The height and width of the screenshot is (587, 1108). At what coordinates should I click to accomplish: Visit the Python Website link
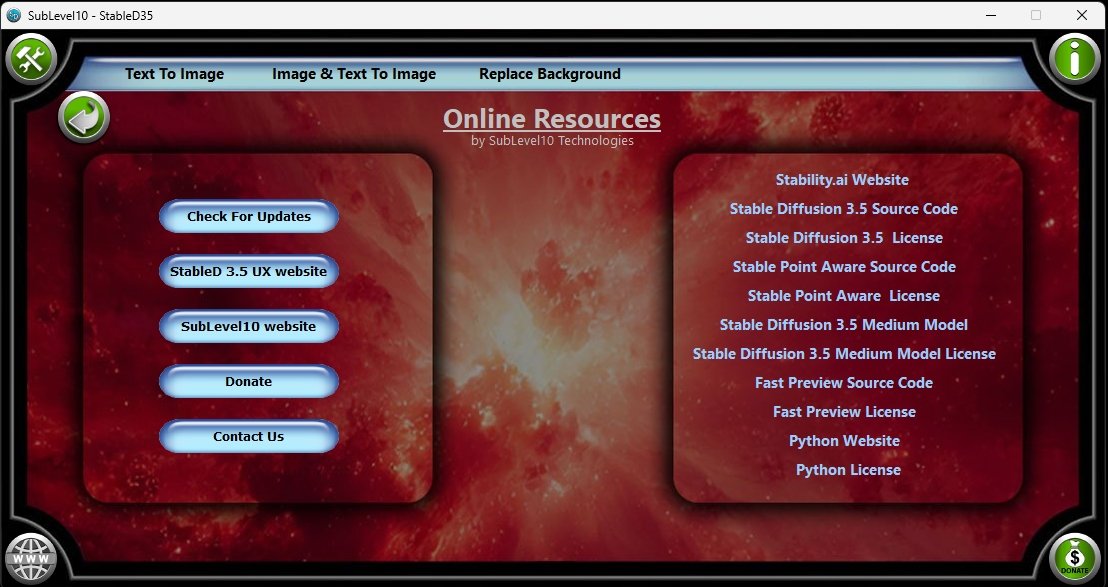click(x=843, y=441)
